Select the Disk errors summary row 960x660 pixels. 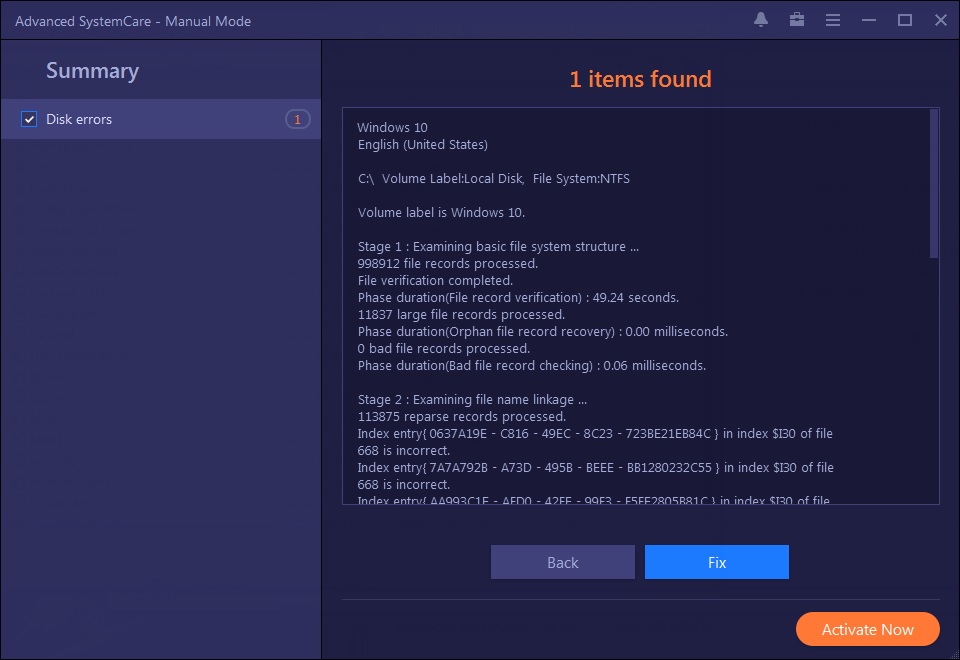click(x=160, y=119)
